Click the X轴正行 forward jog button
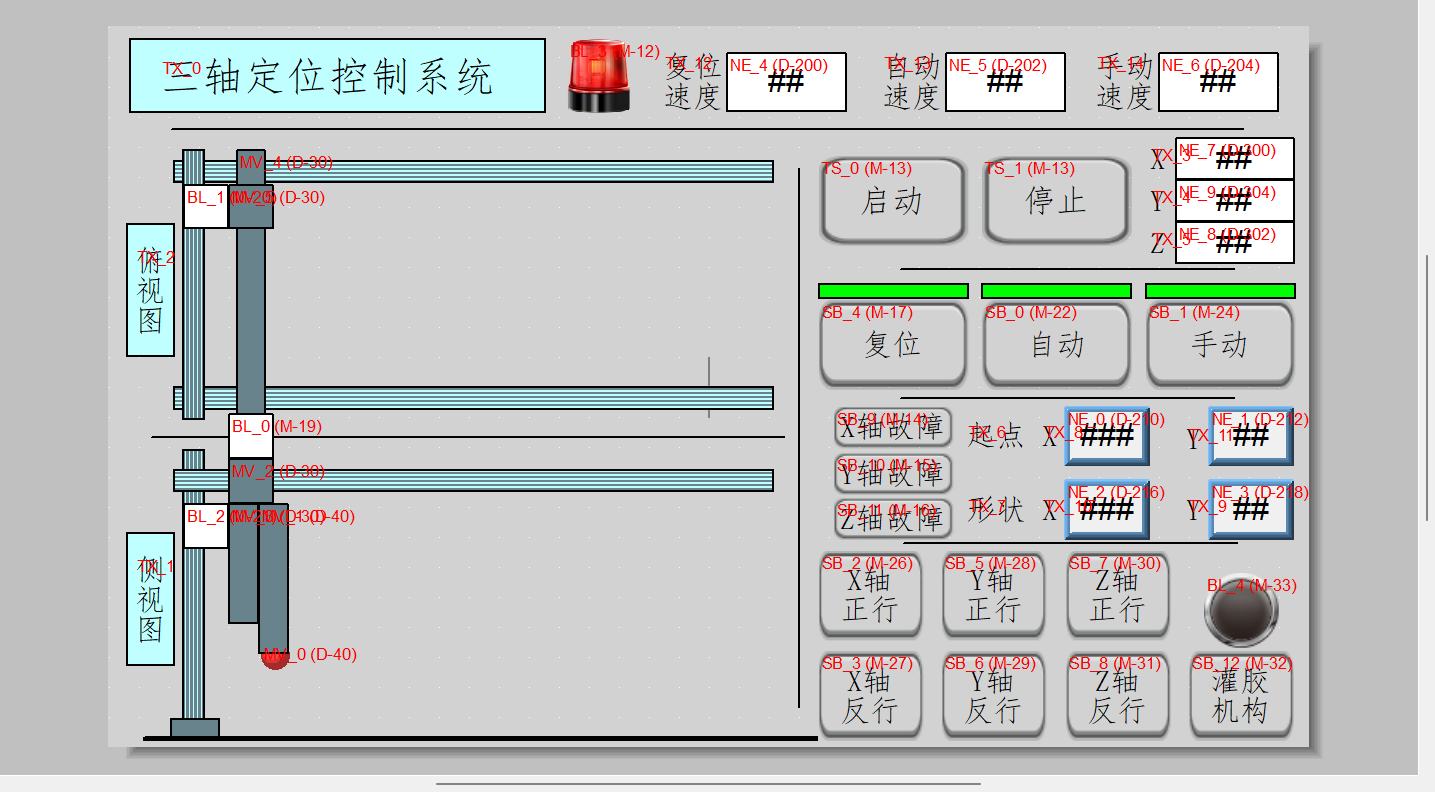1435x792 pixels. pos(870,596)
